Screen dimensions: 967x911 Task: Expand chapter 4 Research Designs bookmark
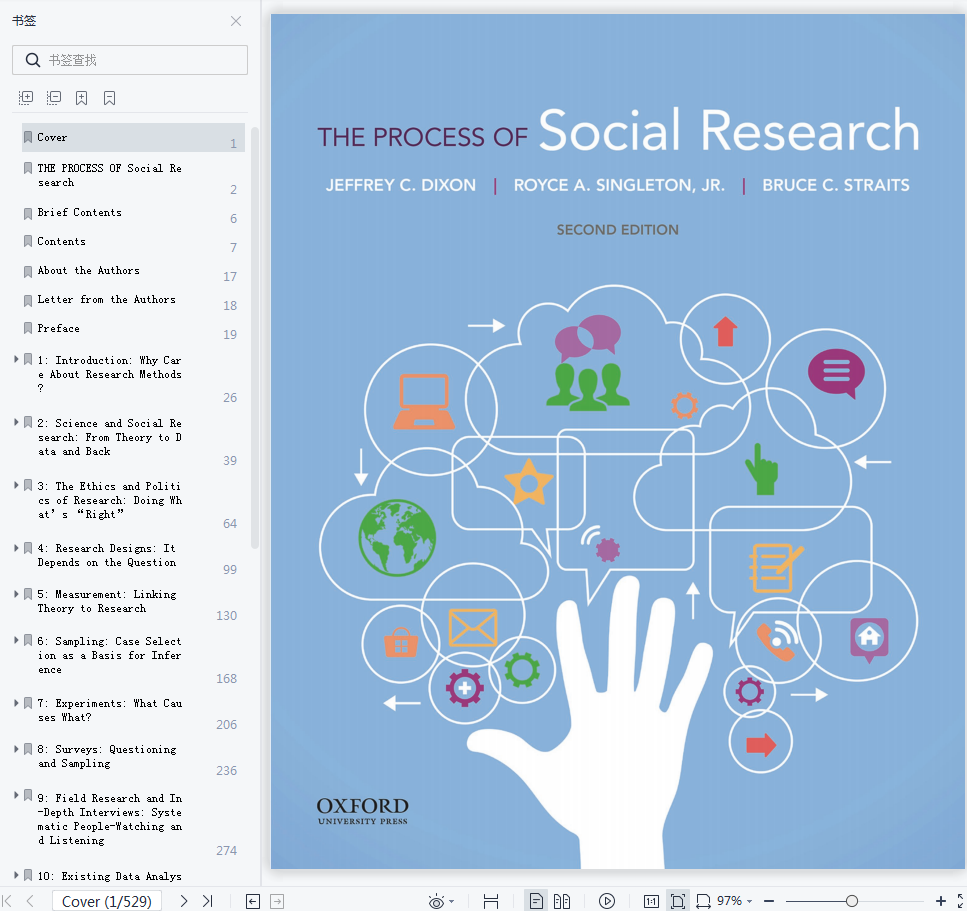(16, 547)
